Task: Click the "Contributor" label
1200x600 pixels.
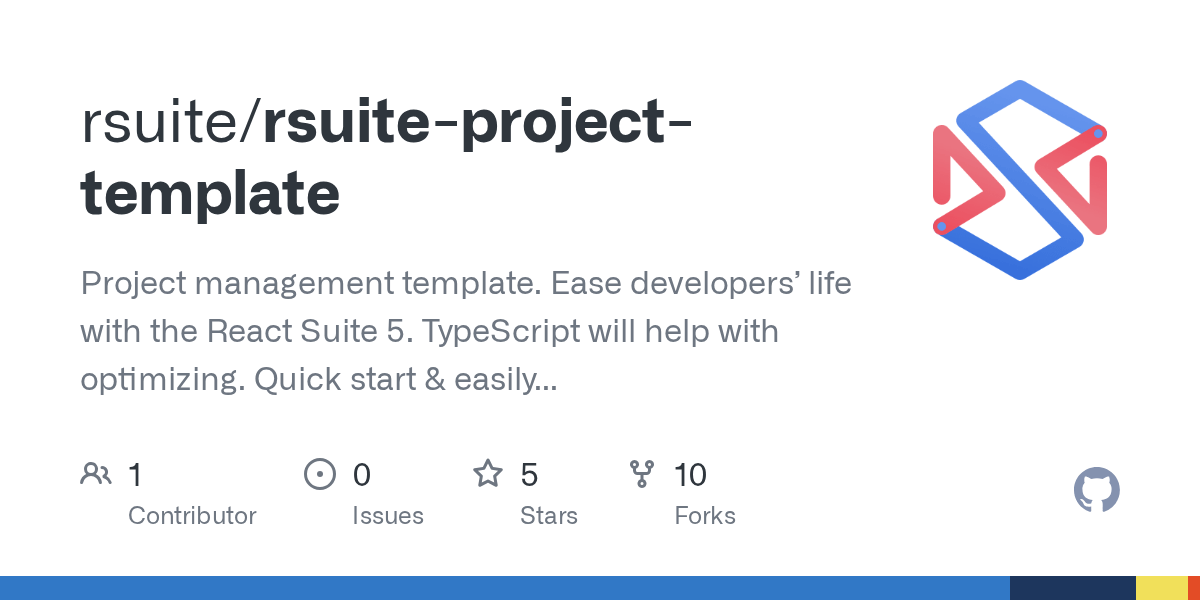Action: 192,516
